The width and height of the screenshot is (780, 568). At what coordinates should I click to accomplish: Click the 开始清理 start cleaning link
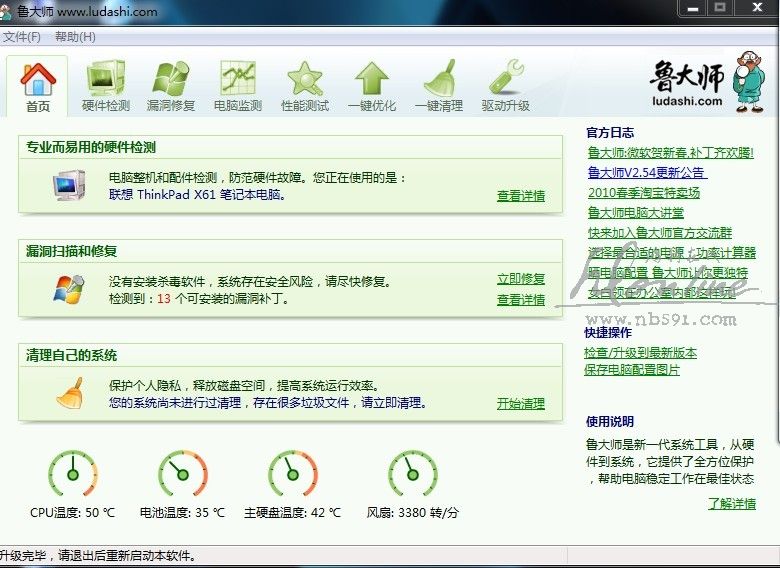tap(521, 404)
